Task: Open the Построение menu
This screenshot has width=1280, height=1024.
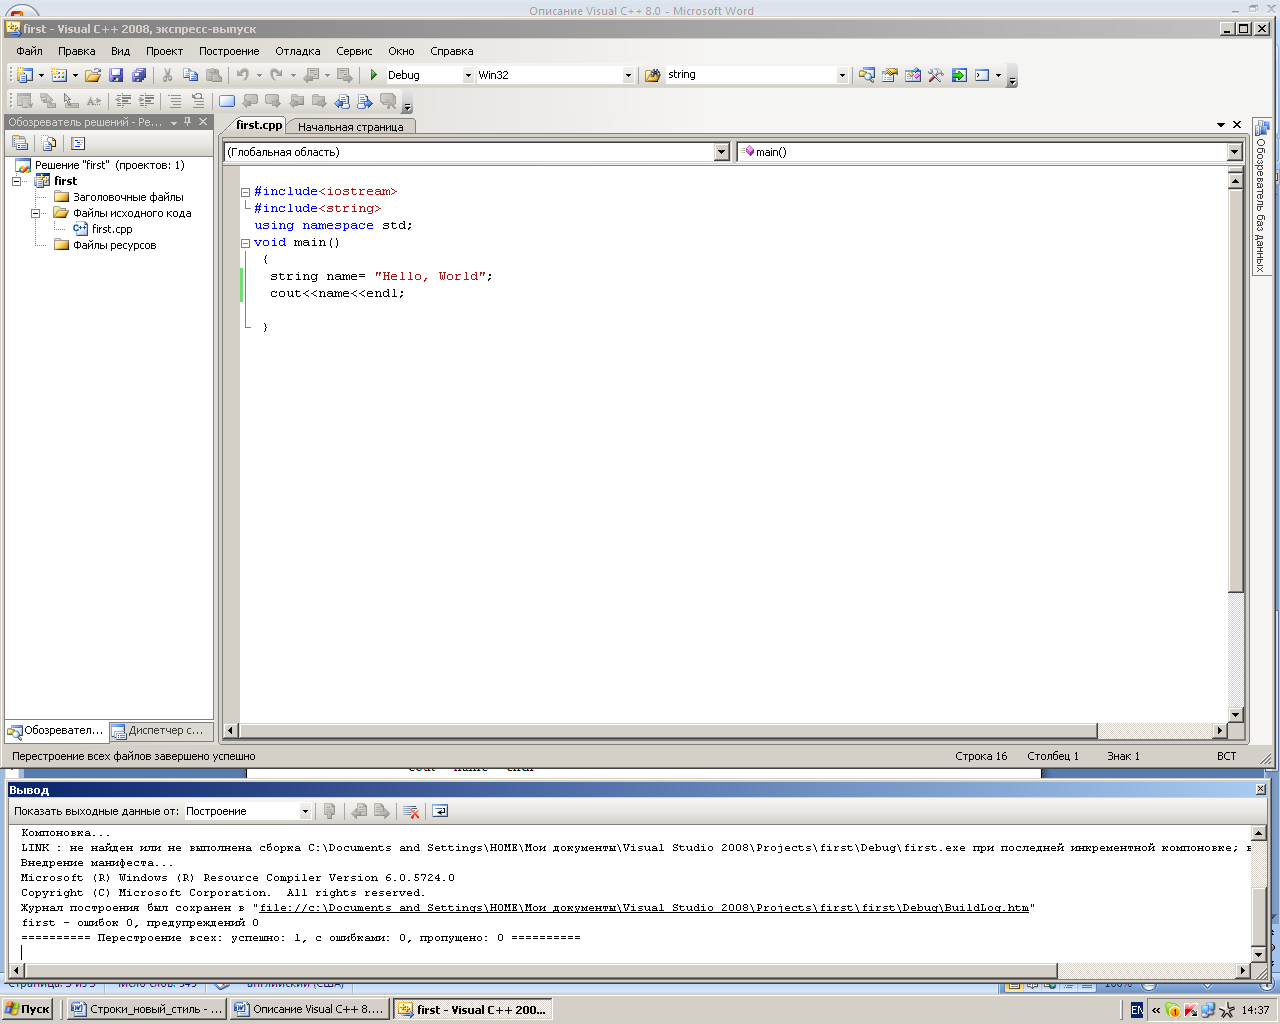Action: coord(229,51)
